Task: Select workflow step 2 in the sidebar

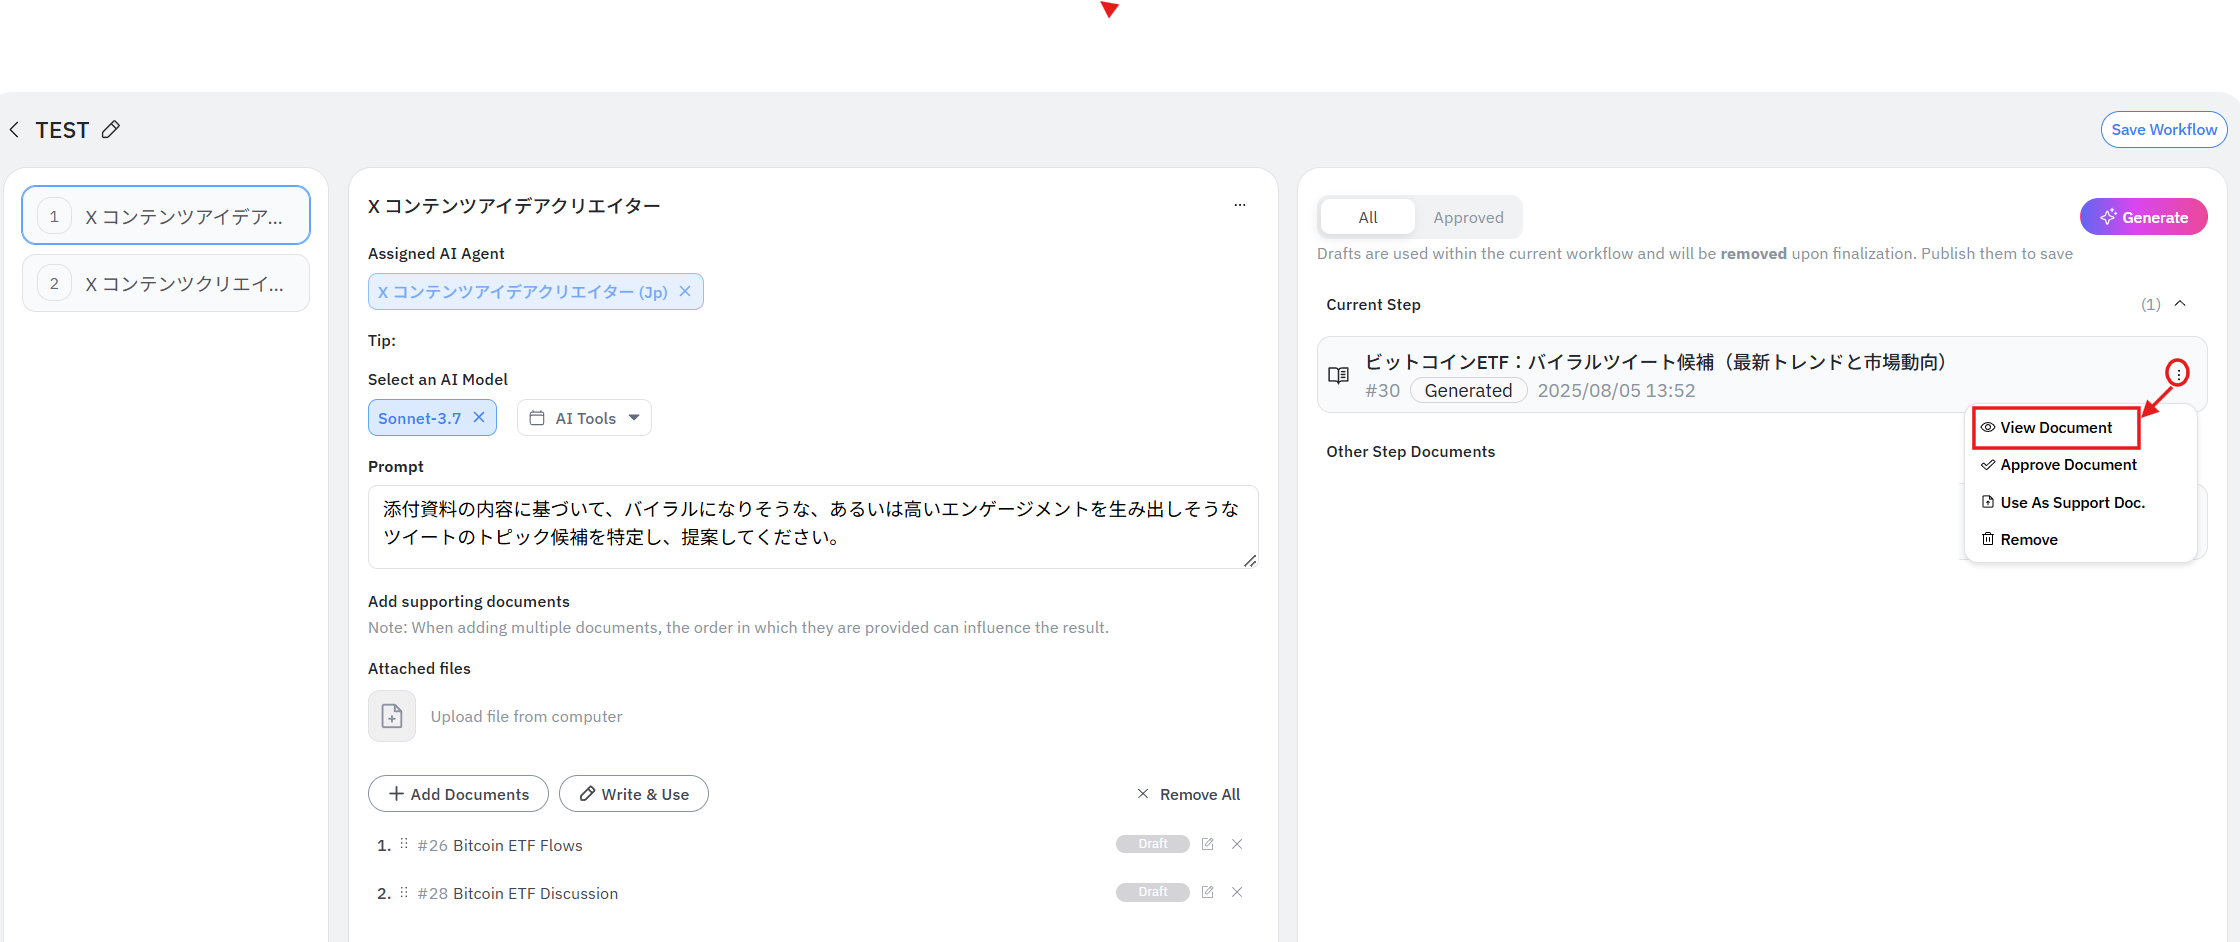Action: click(166, 284)
